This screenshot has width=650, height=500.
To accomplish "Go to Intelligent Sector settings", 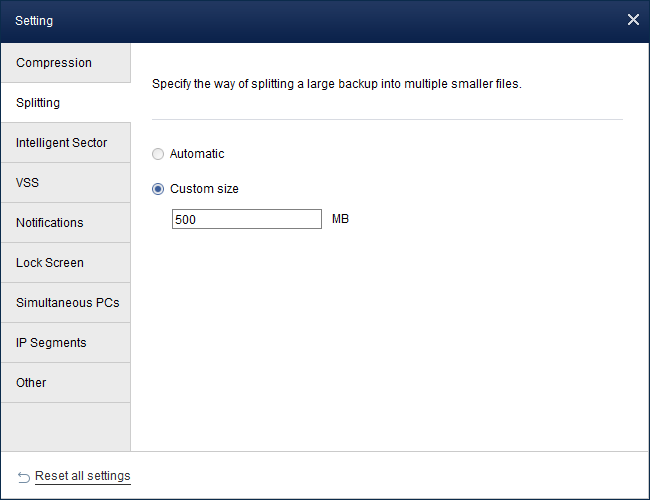I will (x=65, y=143).
